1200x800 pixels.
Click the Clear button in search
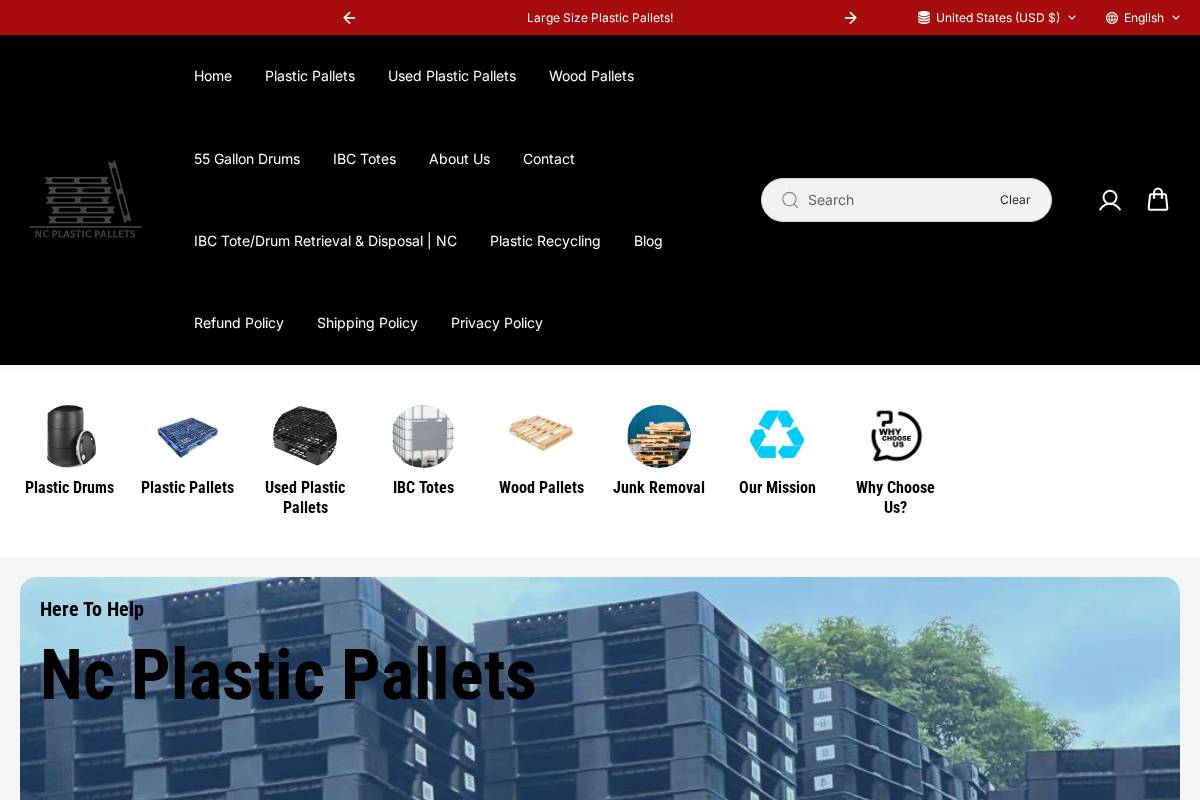tap(1015, 200)
